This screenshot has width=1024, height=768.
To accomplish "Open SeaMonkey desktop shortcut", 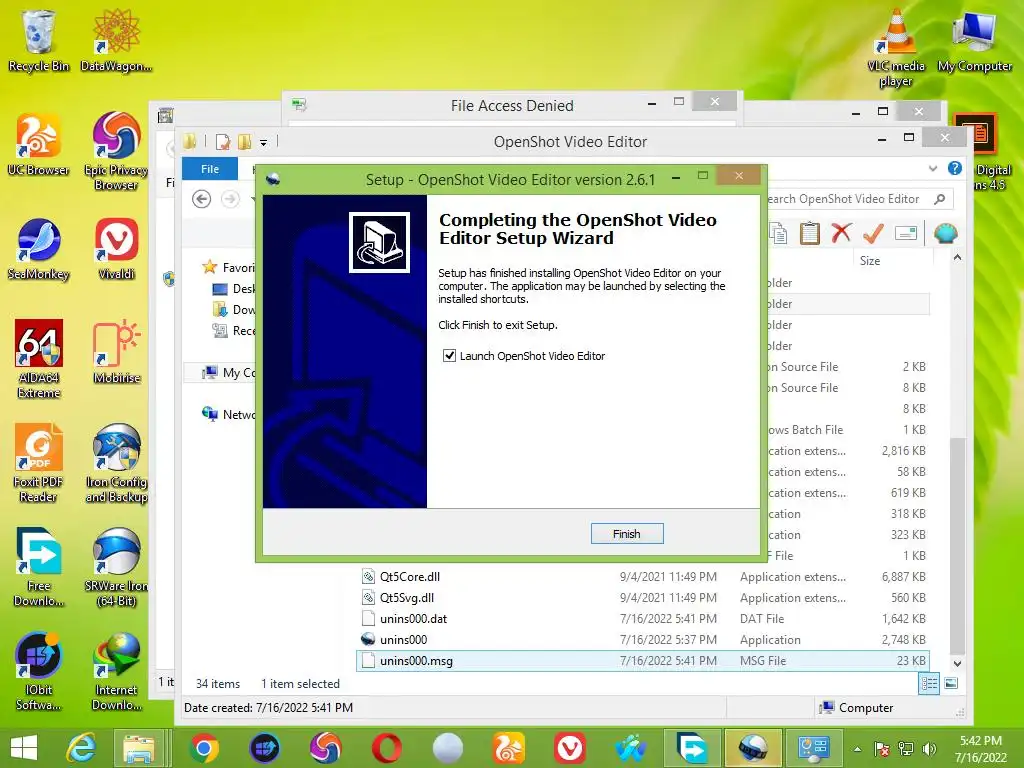I will coord(38,249).
